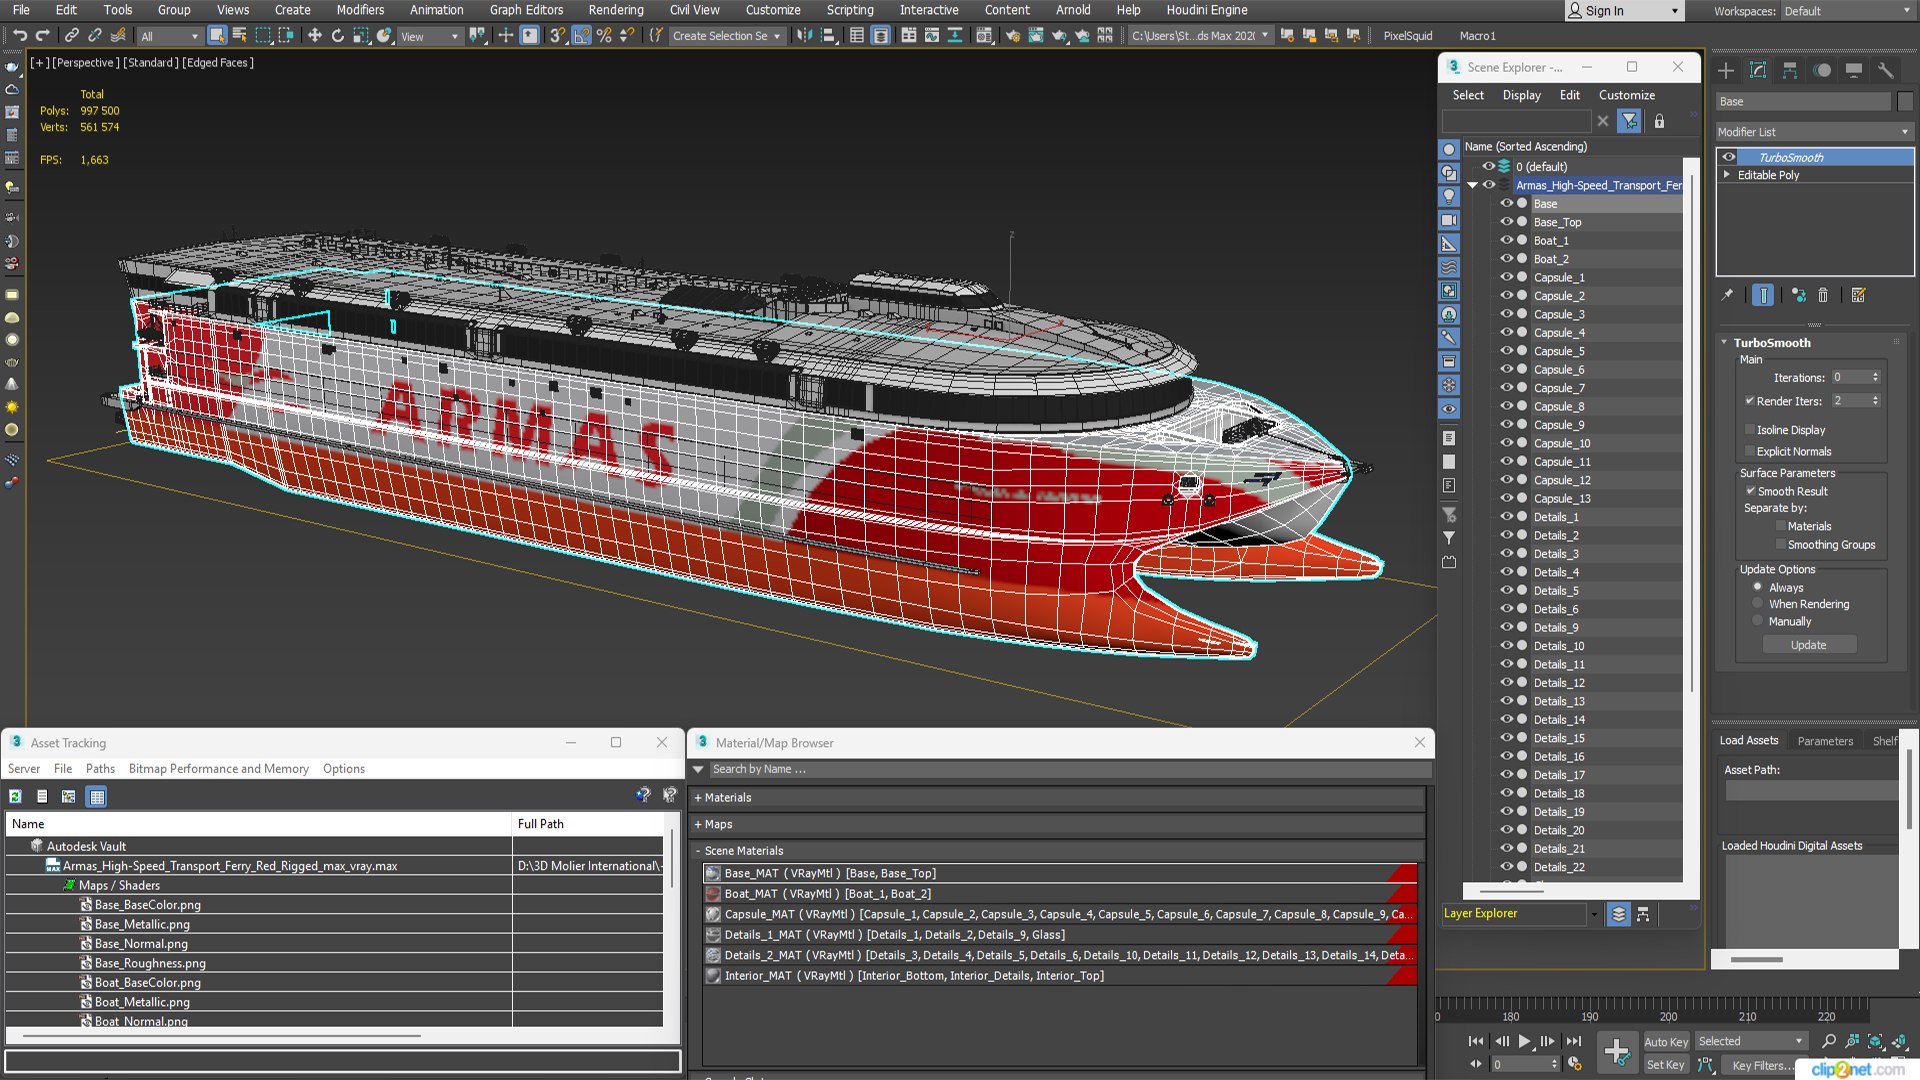Hide the Base_Top object eye icon
The width and height of the screenshot is (1920, 1080).
1506,222
